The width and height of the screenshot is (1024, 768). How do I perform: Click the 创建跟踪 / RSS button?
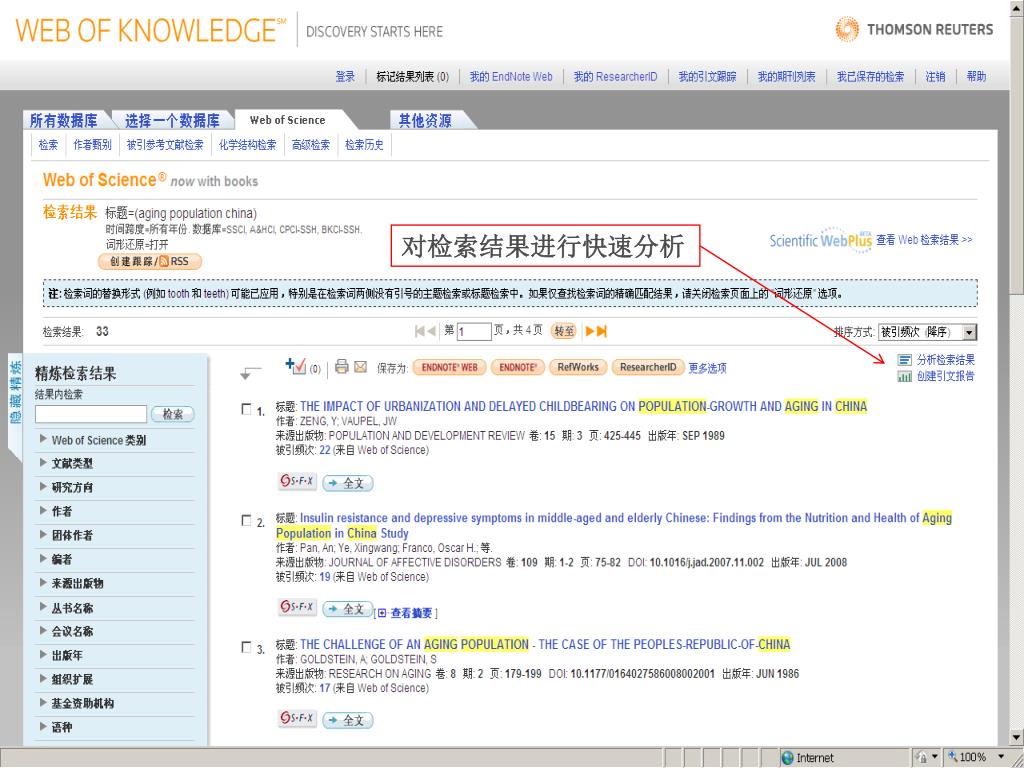point(150,261)
